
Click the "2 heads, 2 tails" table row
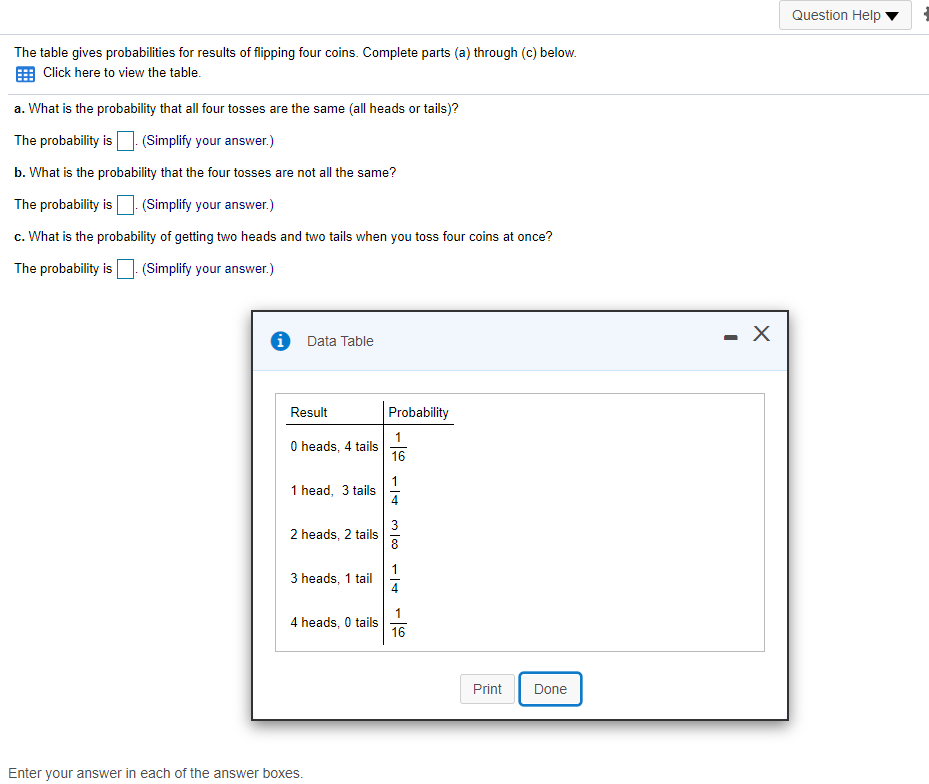[333, 534]
